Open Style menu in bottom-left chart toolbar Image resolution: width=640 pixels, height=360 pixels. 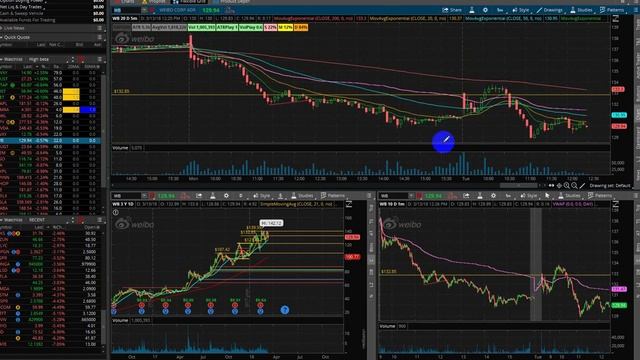[x=262, y=196]
